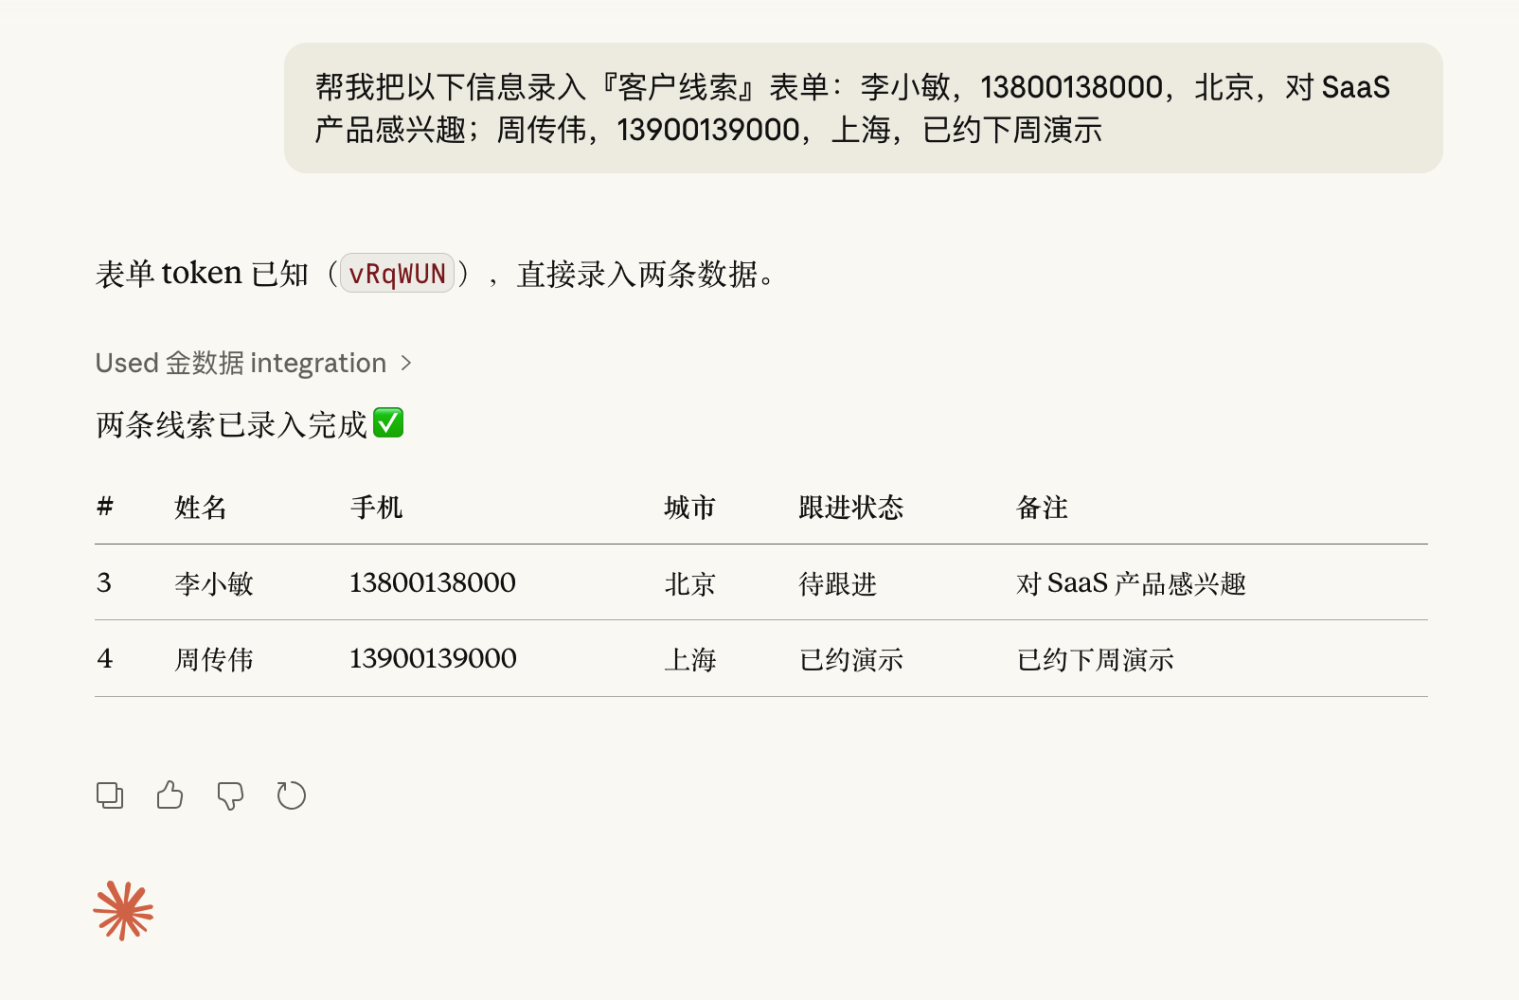Click the orange starburst logo

pos(123,911)
